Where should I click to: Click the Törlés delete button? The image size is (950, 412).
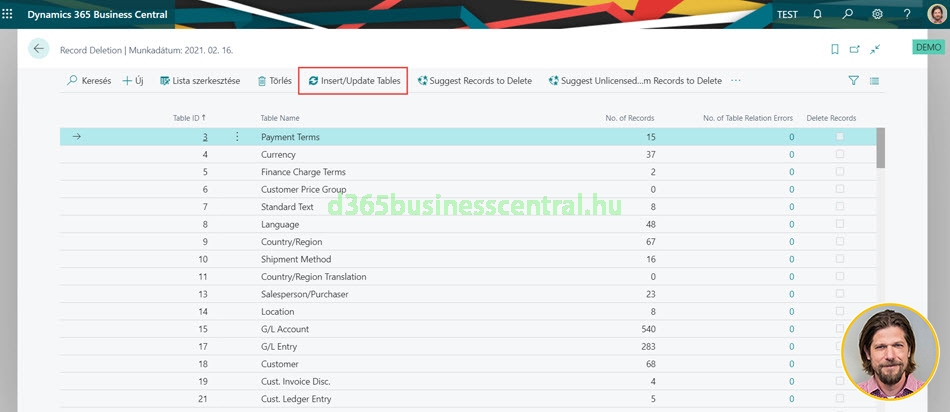pyautogui.click(x=274, y=81)
